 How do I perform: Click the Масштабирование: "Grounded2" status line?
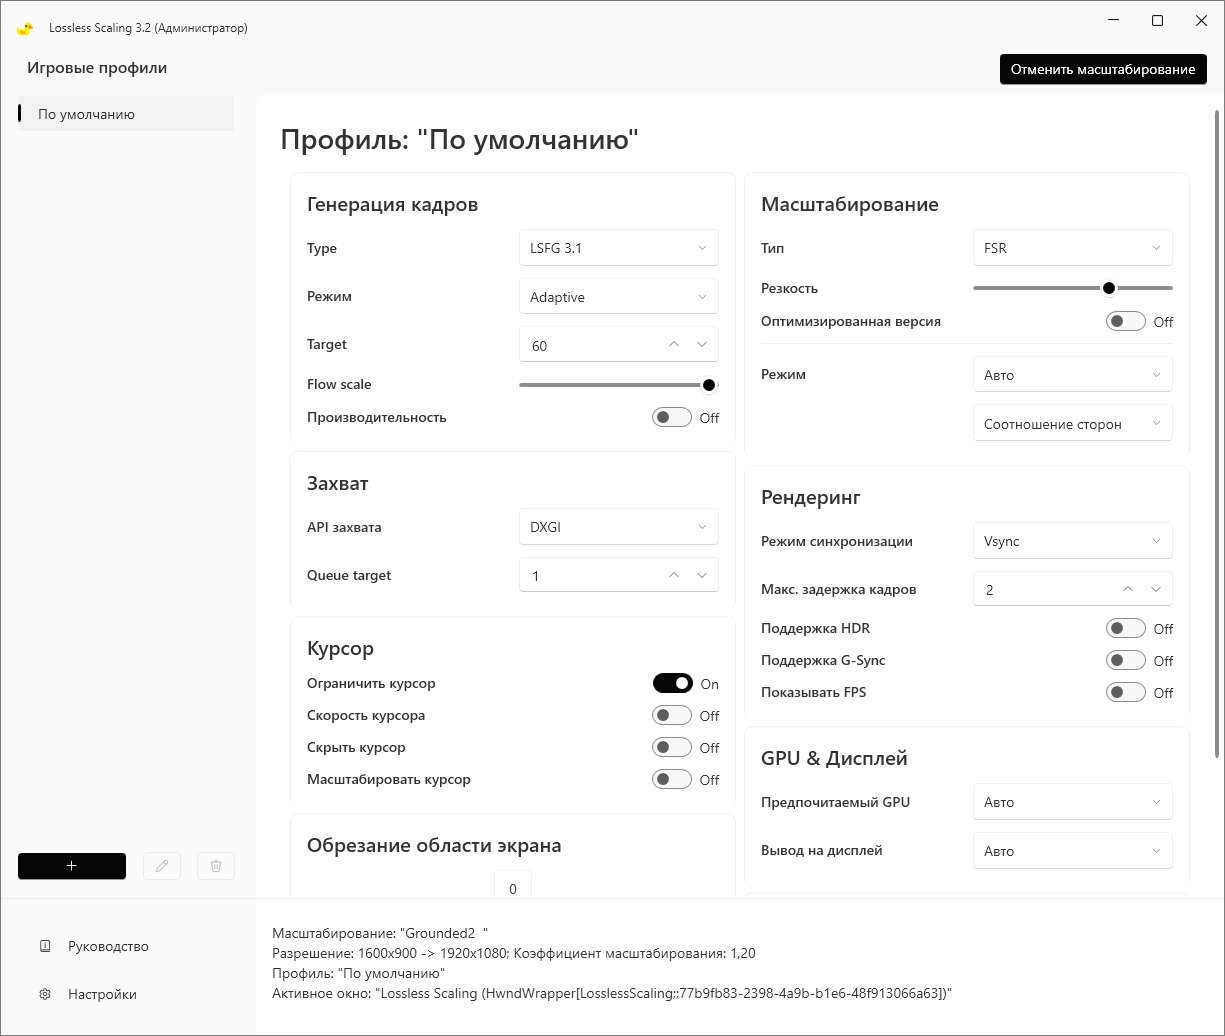point(380,932)
